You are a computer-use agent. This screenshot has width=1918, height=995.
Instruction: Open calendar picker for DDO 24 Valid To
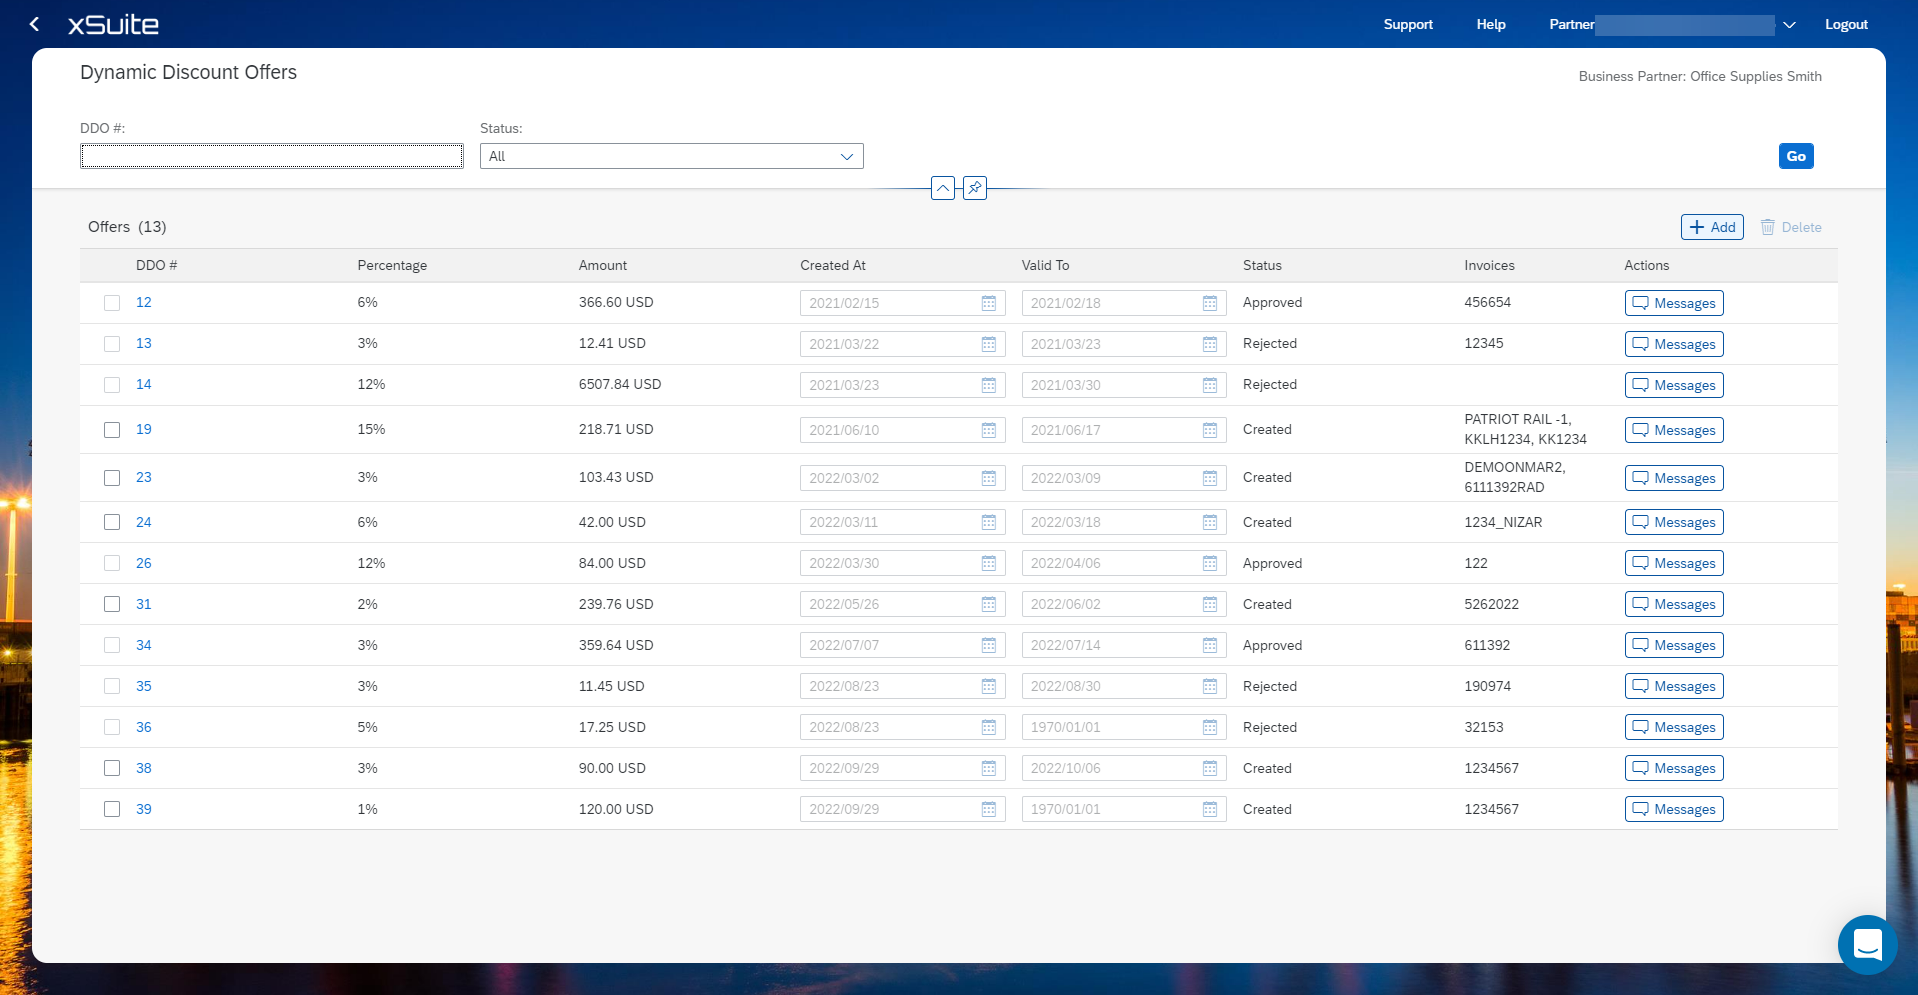point(1209,522)
